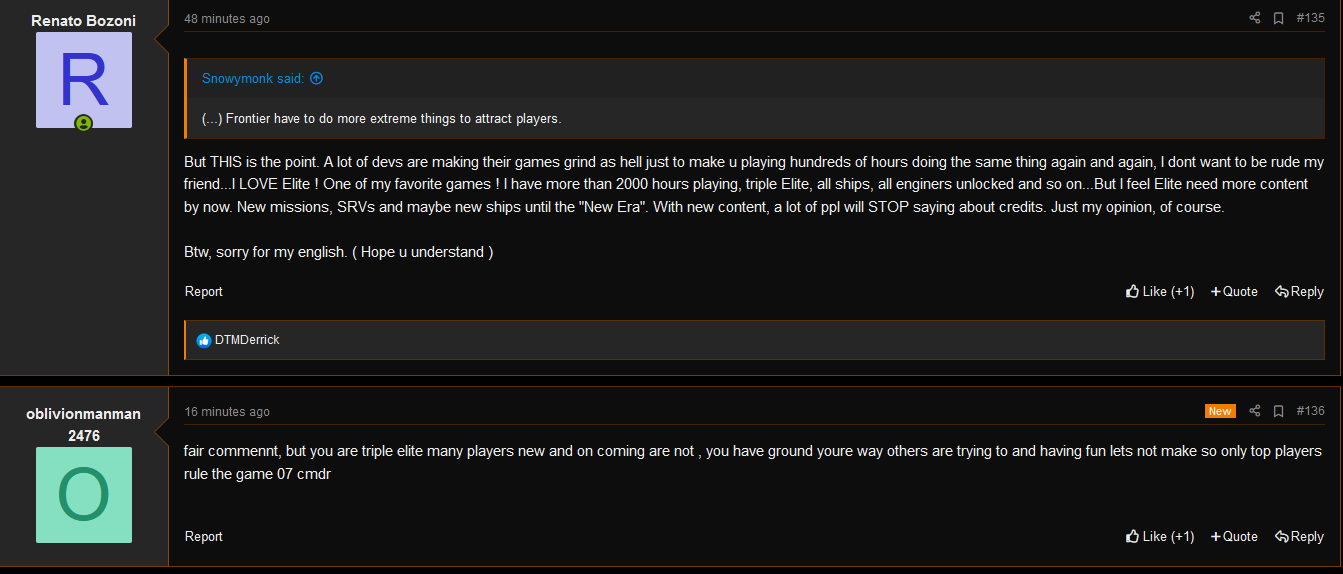Jump to Snowymonk's original post arrow

[316, 78]
